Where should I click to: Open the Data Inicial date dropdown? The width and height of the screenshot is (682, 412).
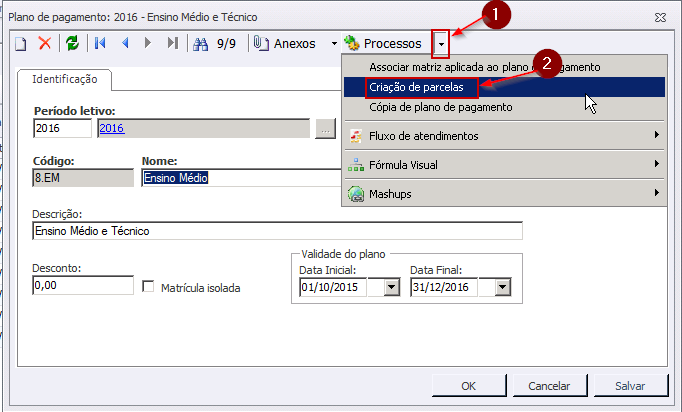[x=390, y=288]
